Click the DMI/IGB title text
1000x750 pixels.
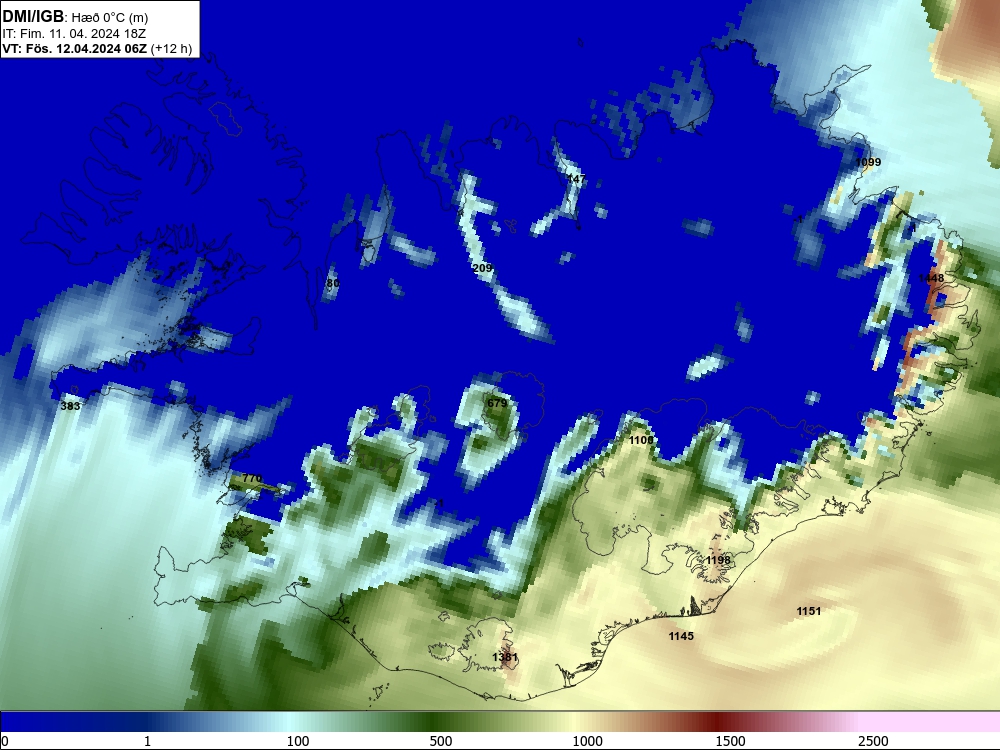click(33, 16)
